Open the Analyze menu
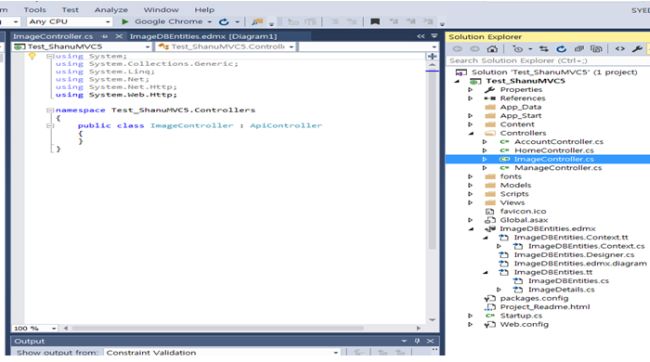This screenshot has height=362, width=650. 111,10
